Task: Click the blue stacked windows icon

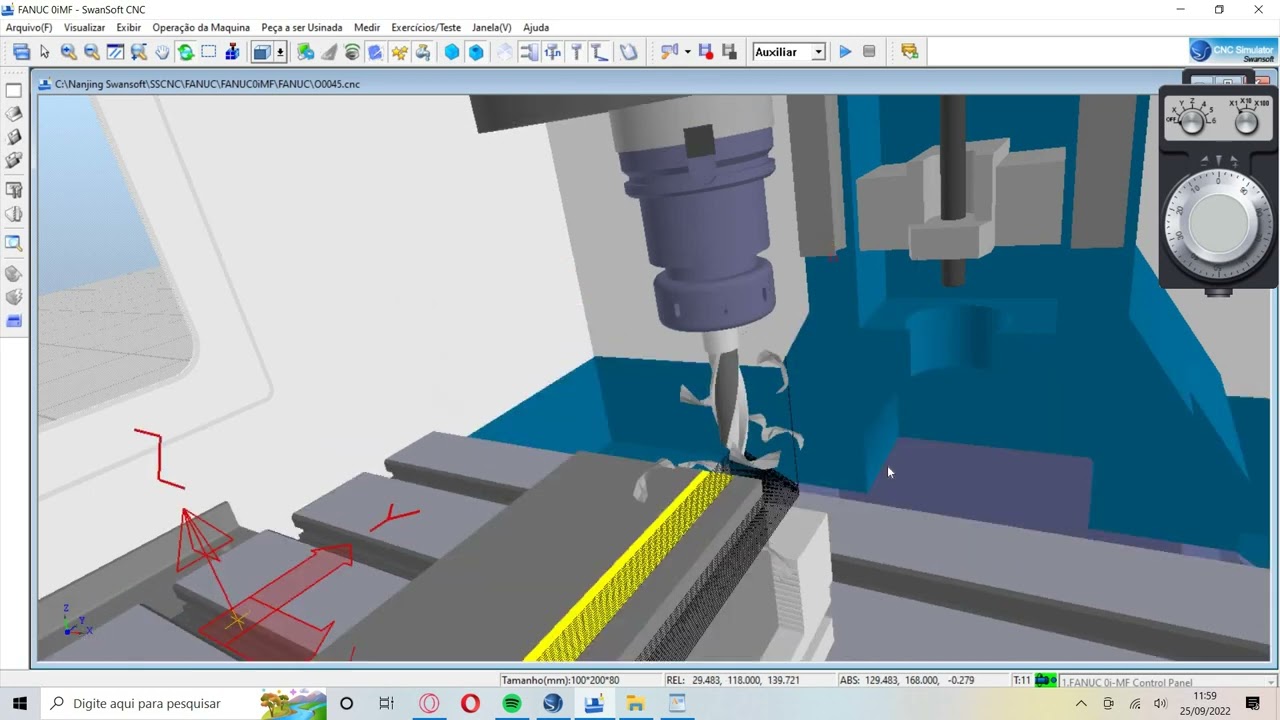Action: 21,52
